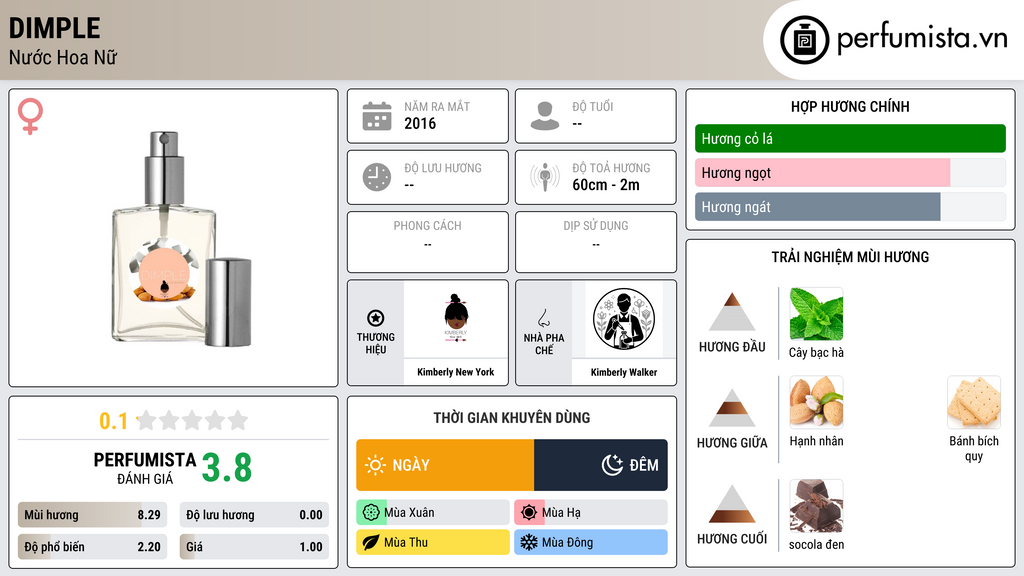Click the sun icon in the Ngày bar
Viewport: 1024px width, 576px height.
click(376, 465)
